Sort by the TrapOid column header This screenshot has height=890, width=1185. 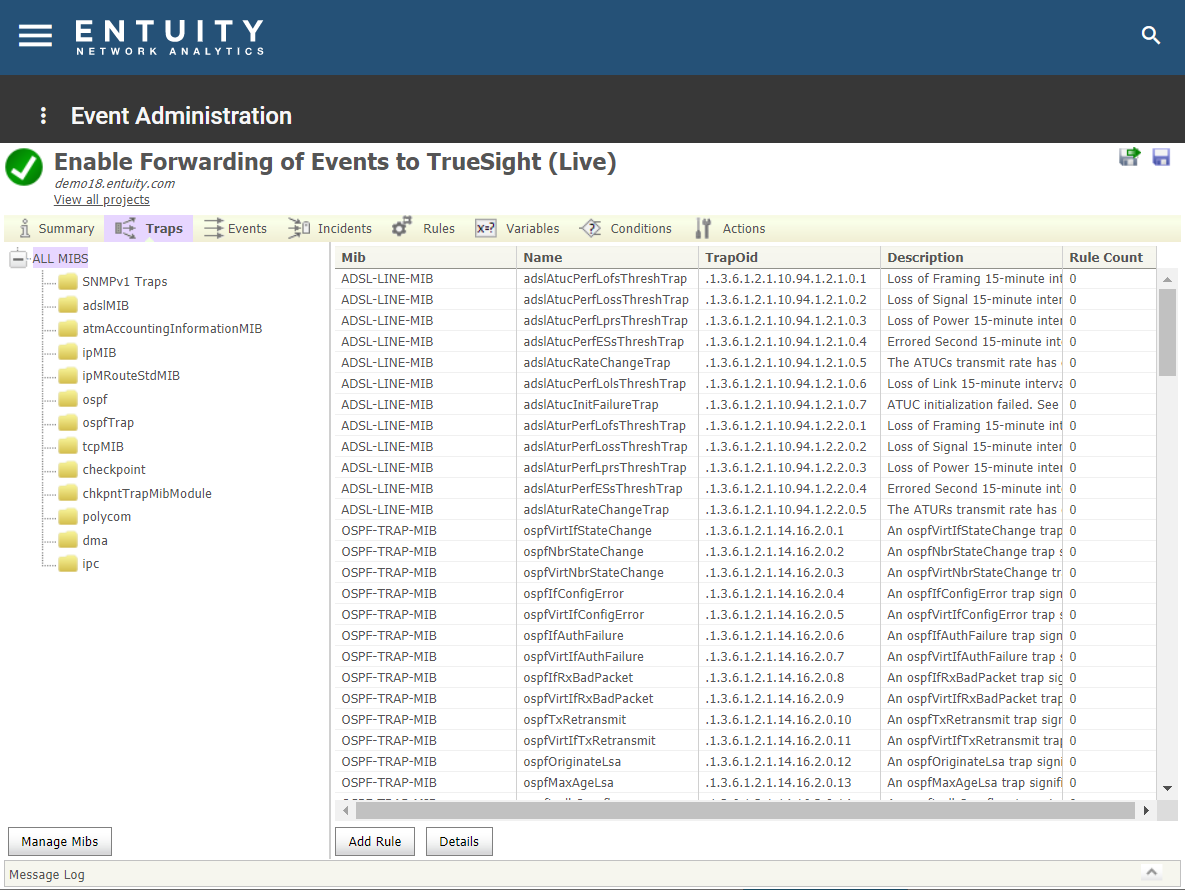tap(790, 258)
